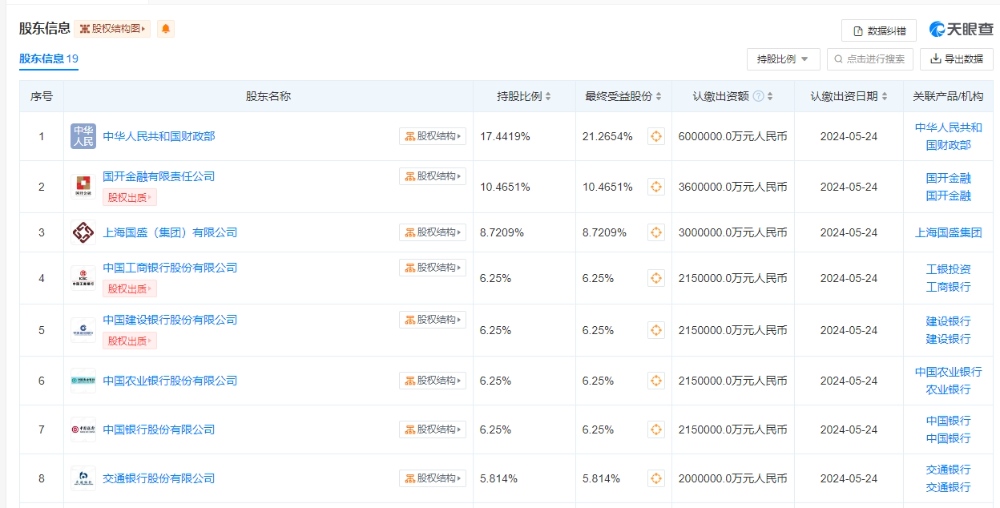The height and width of the screenshot is (508, 1000).
Task: Click beneficiary target icon for 21.2654%
Action: [656, 136]
